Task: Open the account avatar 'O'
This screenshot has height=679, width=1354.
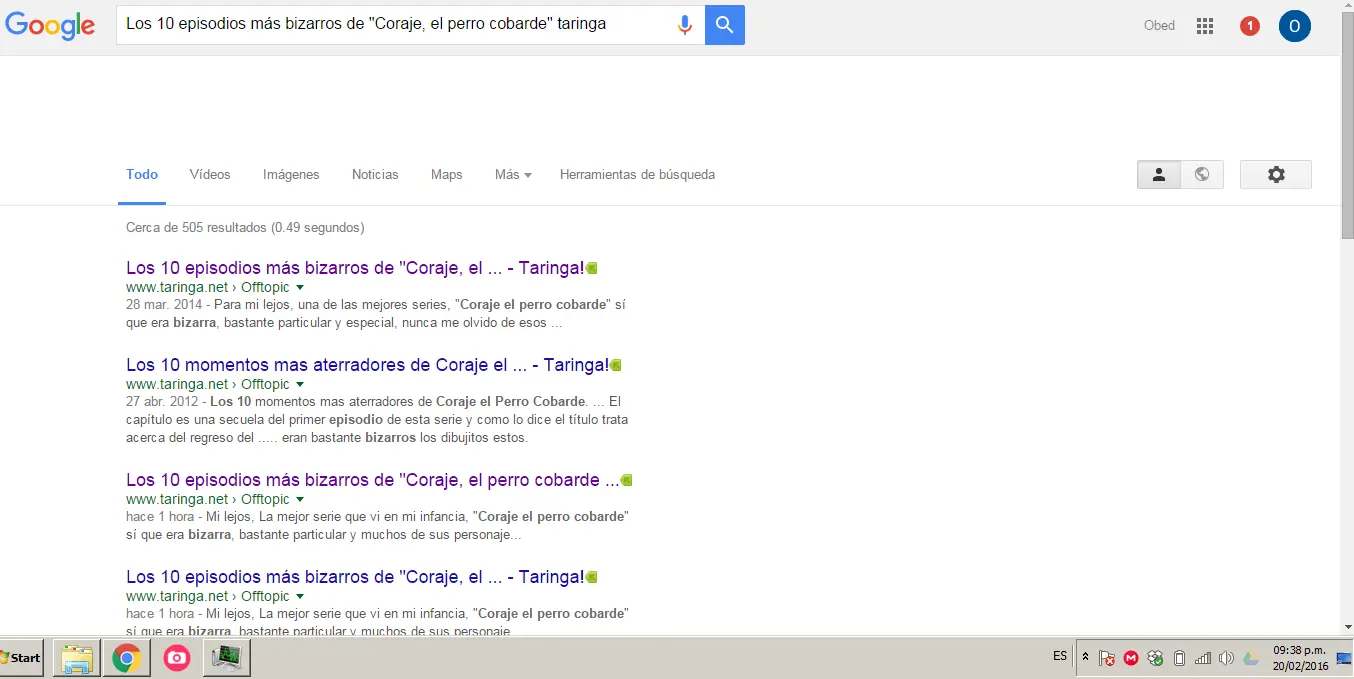Action: (1295, 26)
